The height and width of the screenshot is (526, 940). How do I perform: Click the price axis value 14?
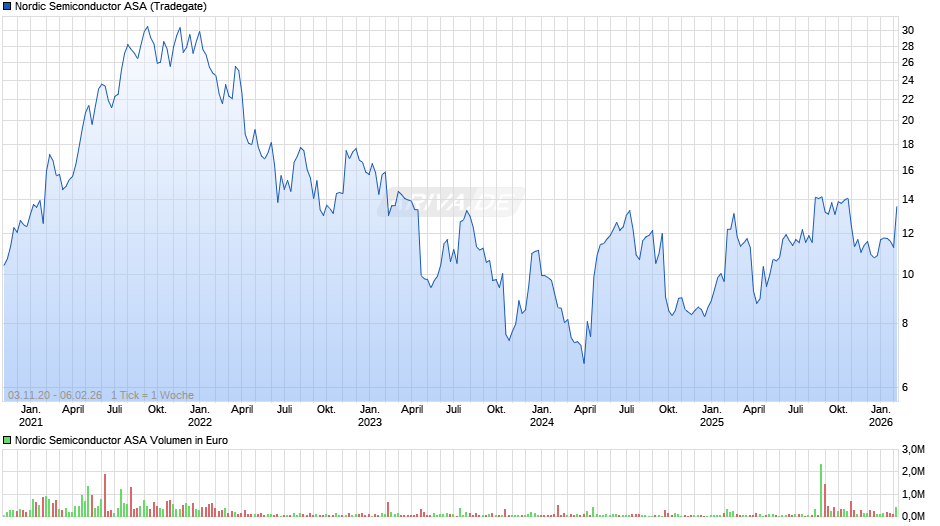(x=908, y=200)
